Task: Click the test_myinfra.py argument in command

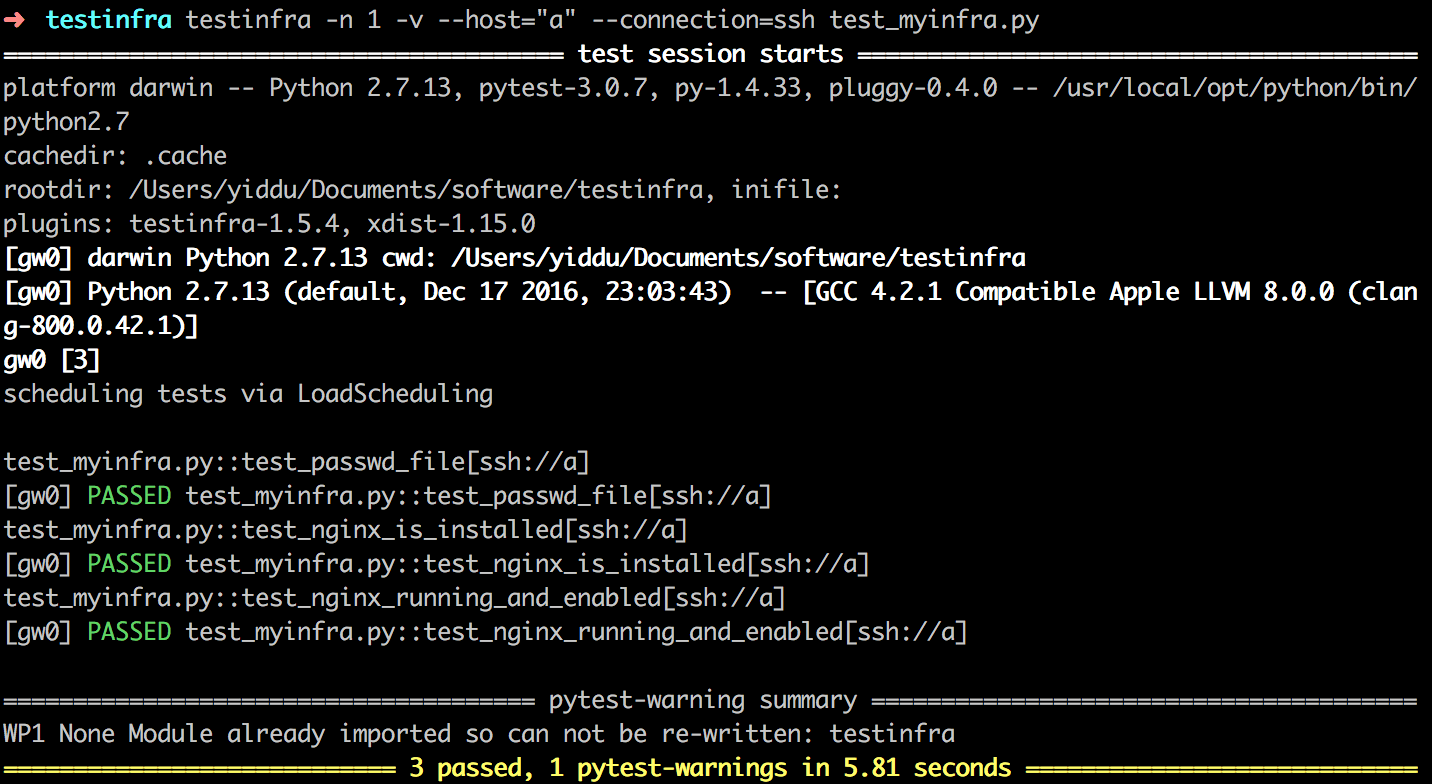Action: [934, 20]
